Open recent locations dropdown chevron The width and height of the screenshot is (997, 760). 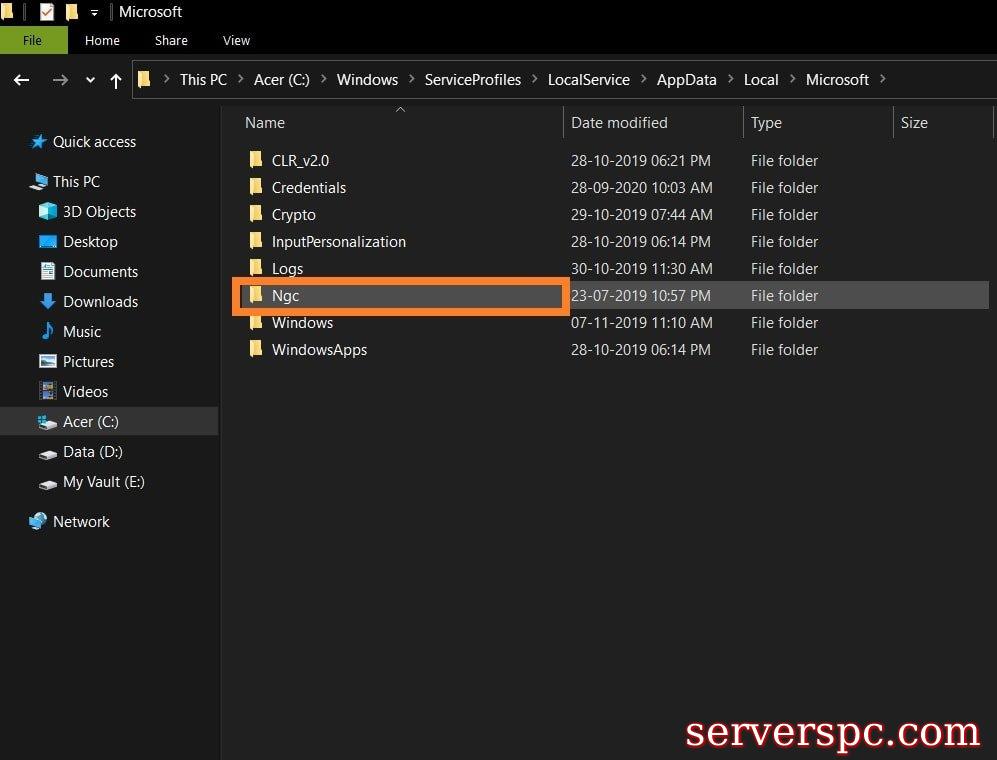coord(90,80)
